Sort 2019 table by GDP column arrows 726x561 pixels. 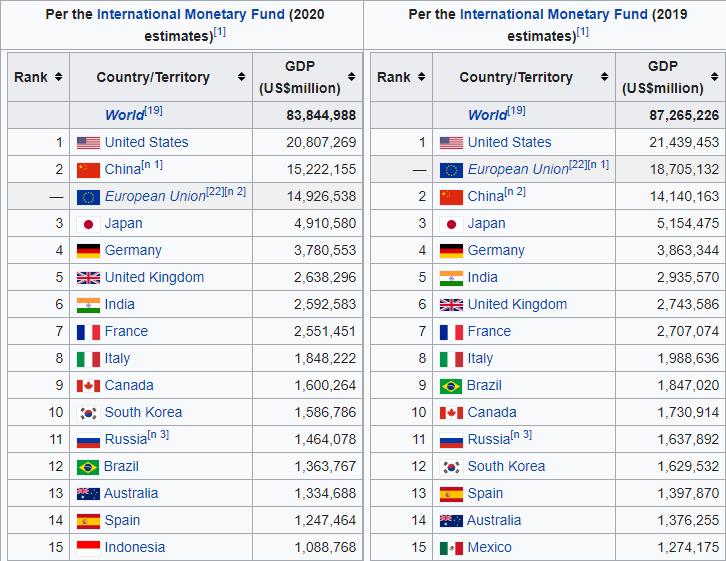[x=714, y=77]
